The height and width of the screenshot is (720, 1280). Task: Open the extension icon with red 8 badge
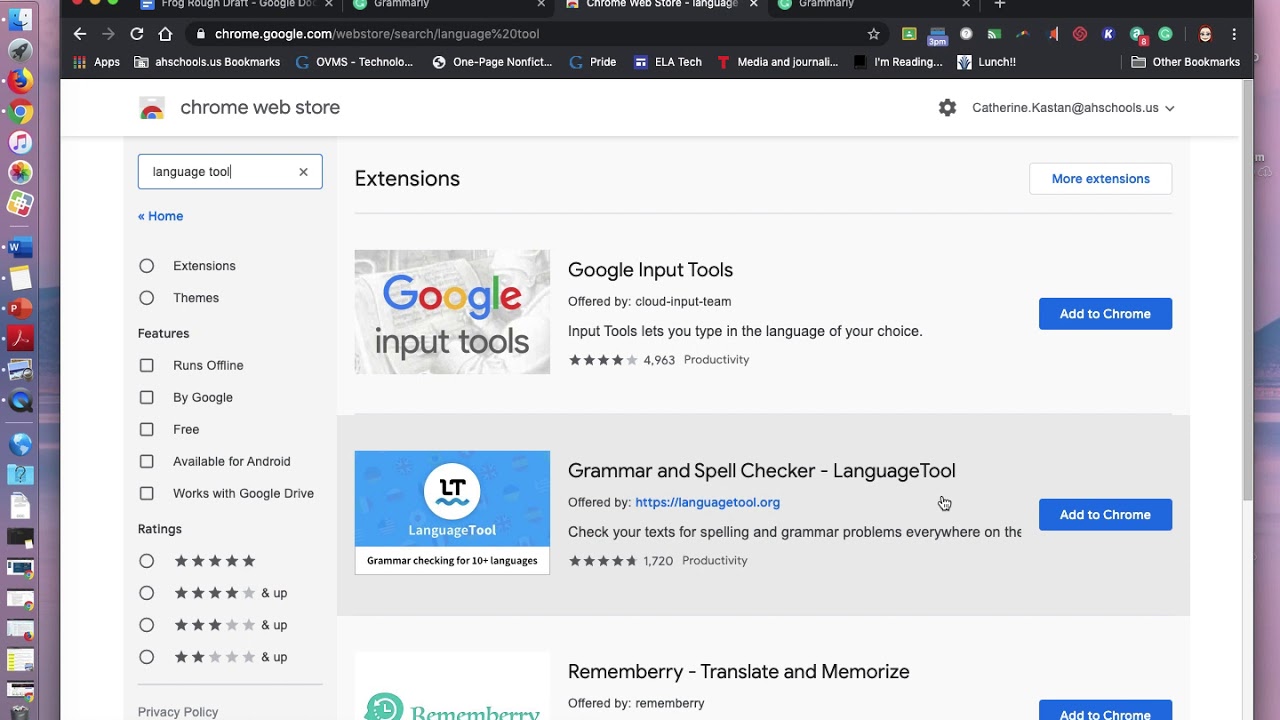tap(1137, 35)
